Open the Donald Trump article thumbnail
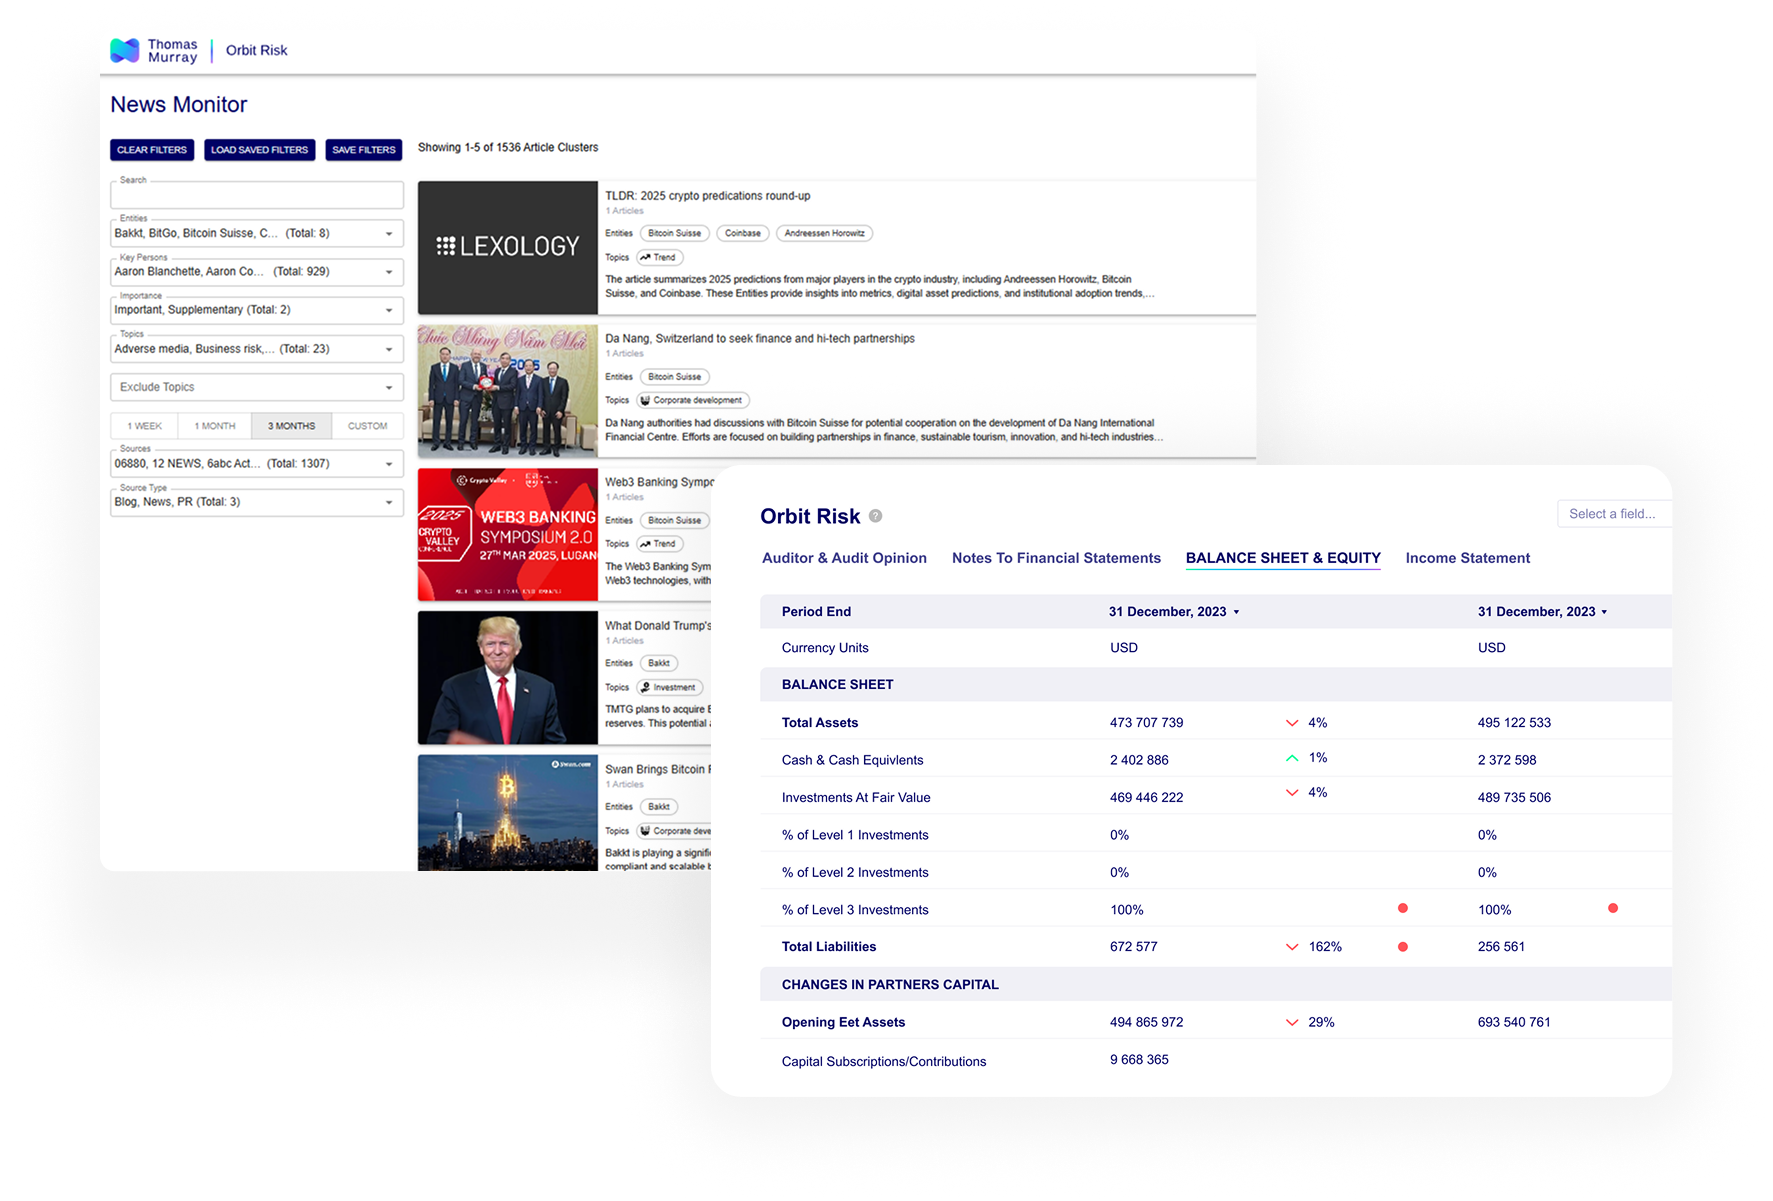Viewport: 1773px width, 1201px height. pyautogui.click(x=508, y=678)
